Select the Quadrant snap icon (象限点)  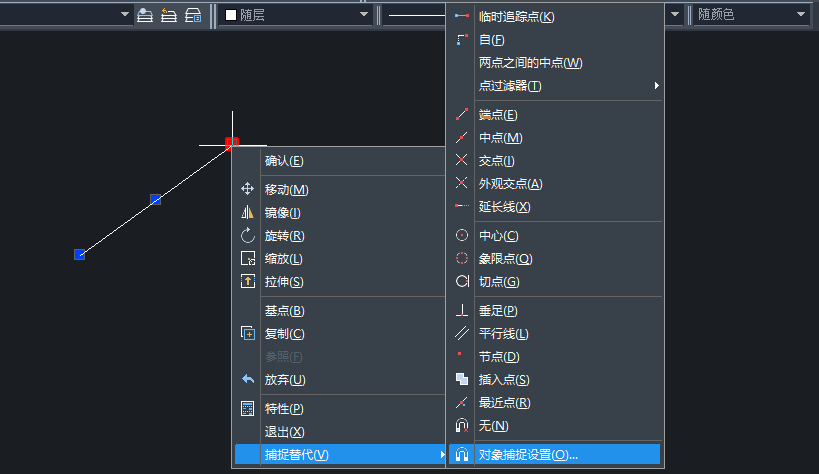tap(461, 258)
